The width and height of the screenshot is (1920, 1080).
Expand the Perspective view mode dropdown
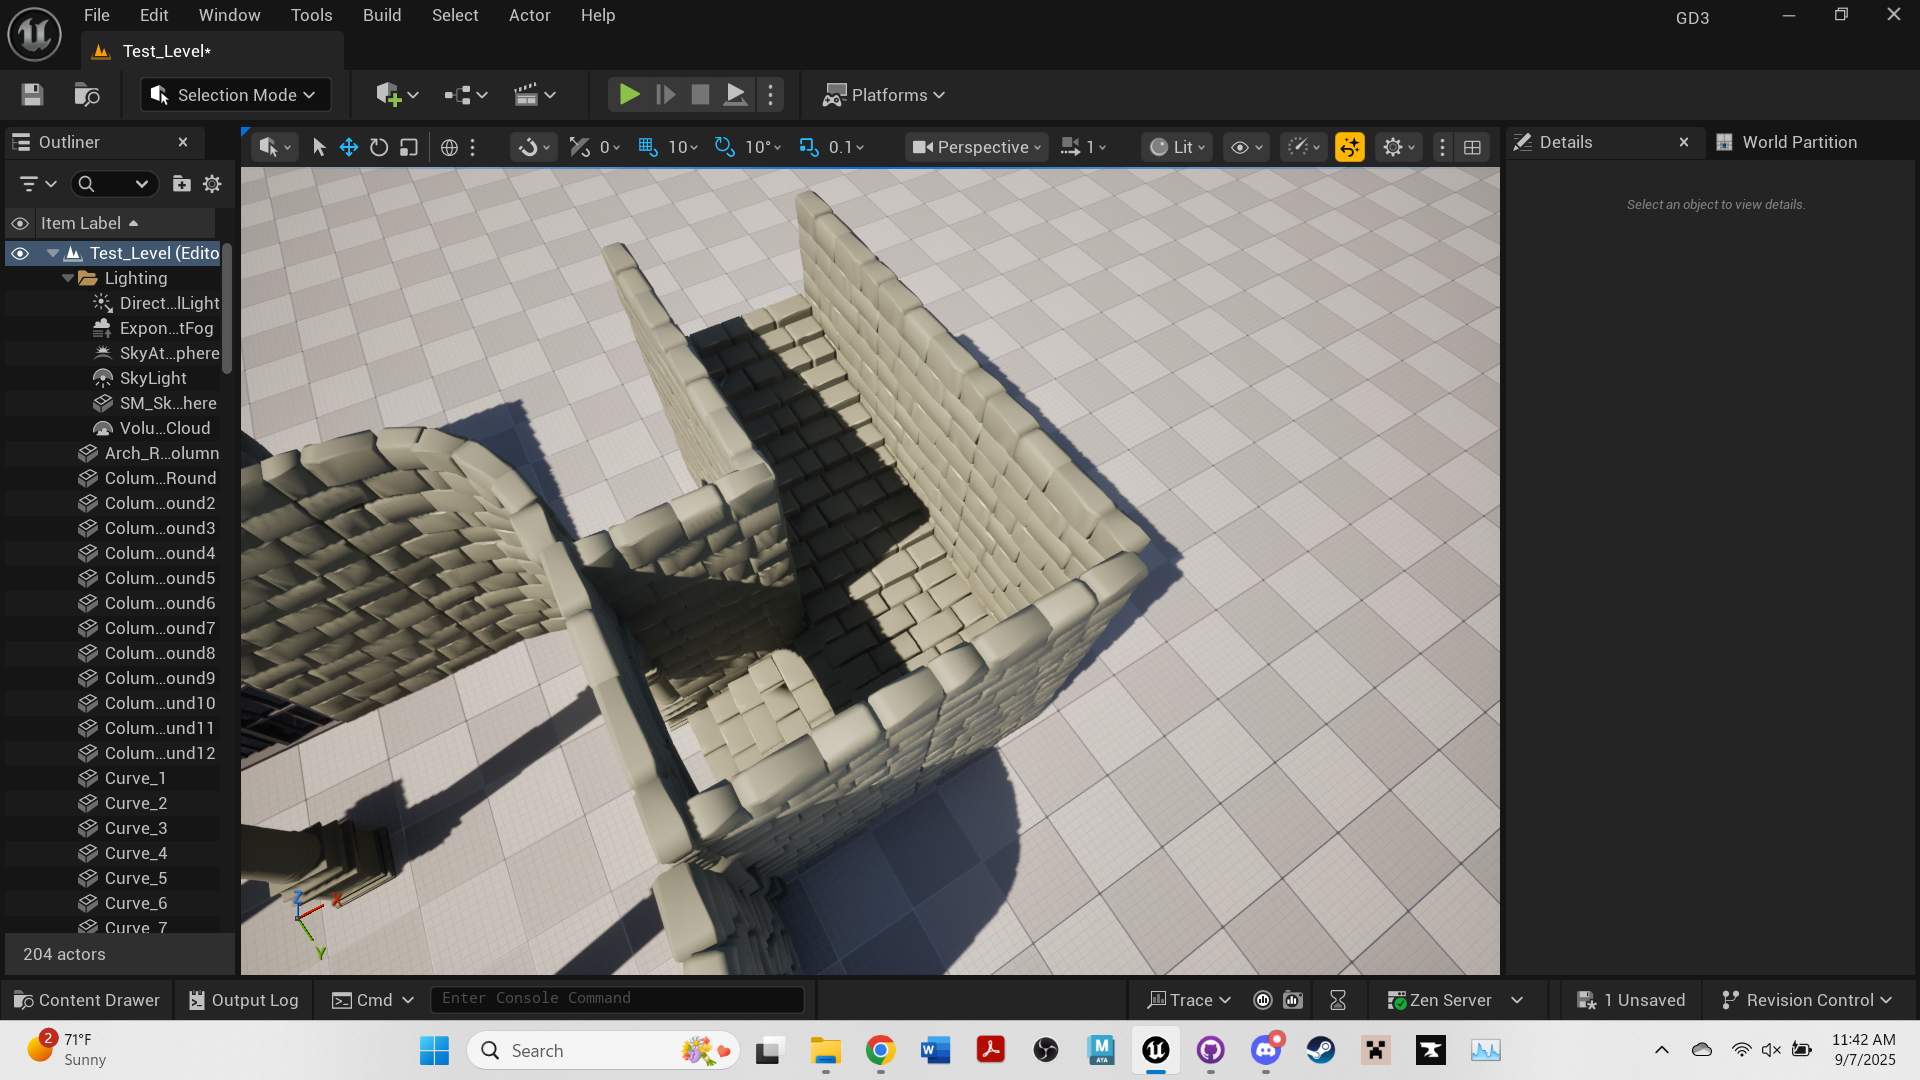(977, 147)
